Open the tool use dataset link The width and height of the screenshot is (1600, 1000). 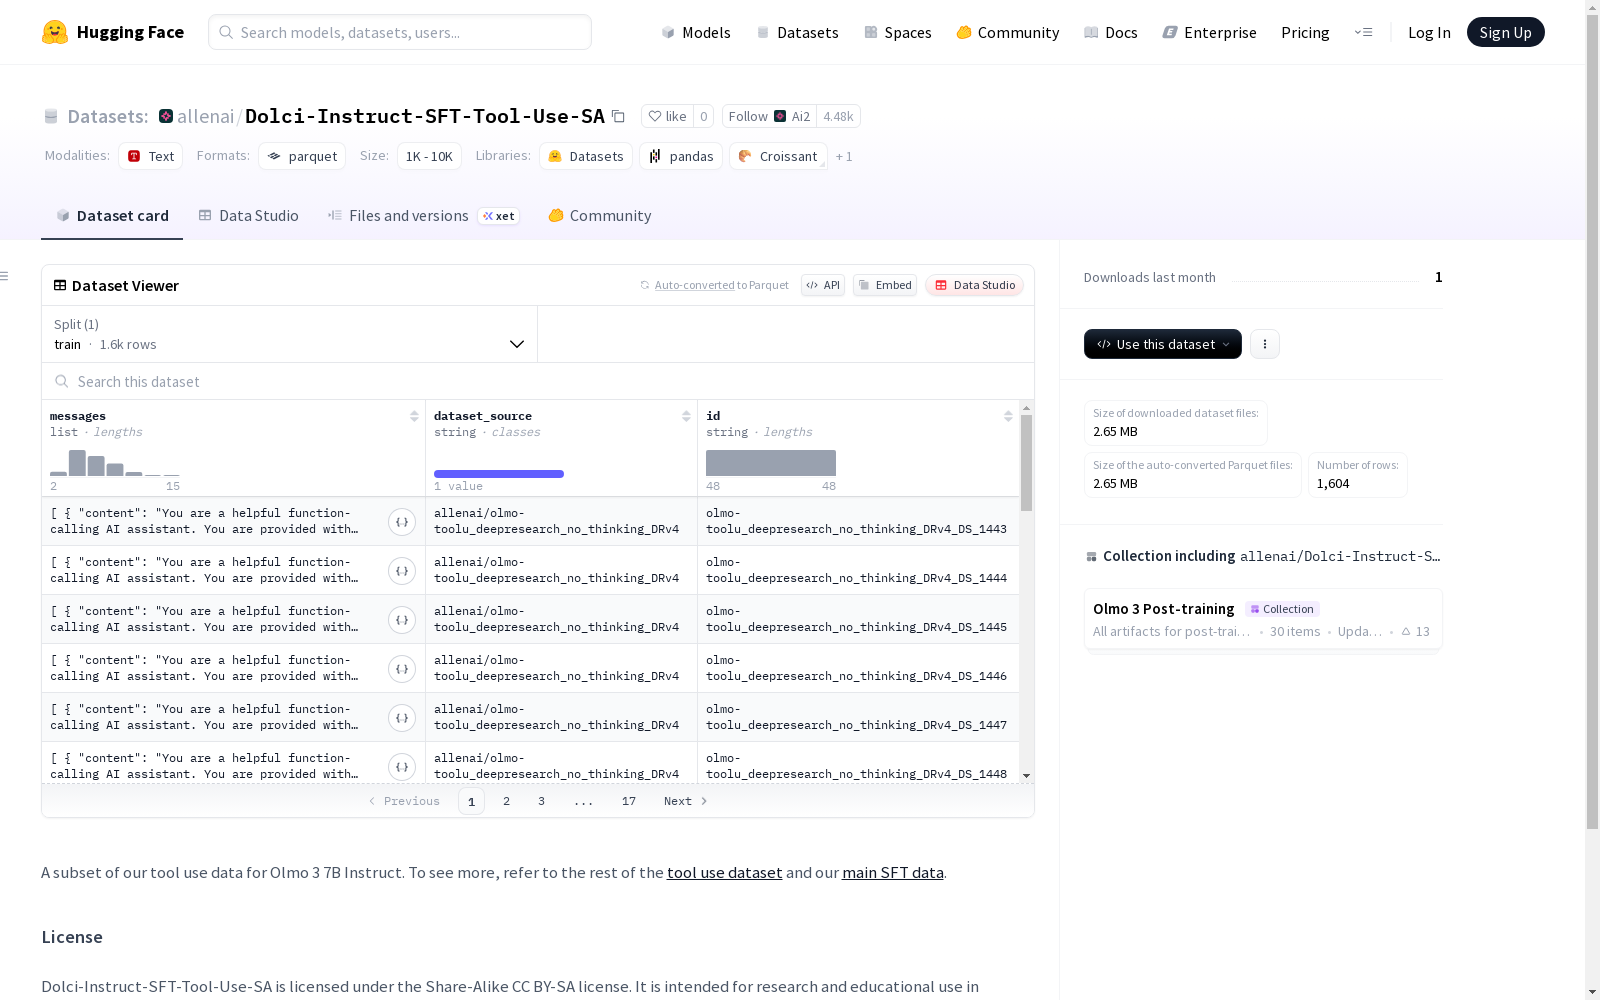pos(725,872)
